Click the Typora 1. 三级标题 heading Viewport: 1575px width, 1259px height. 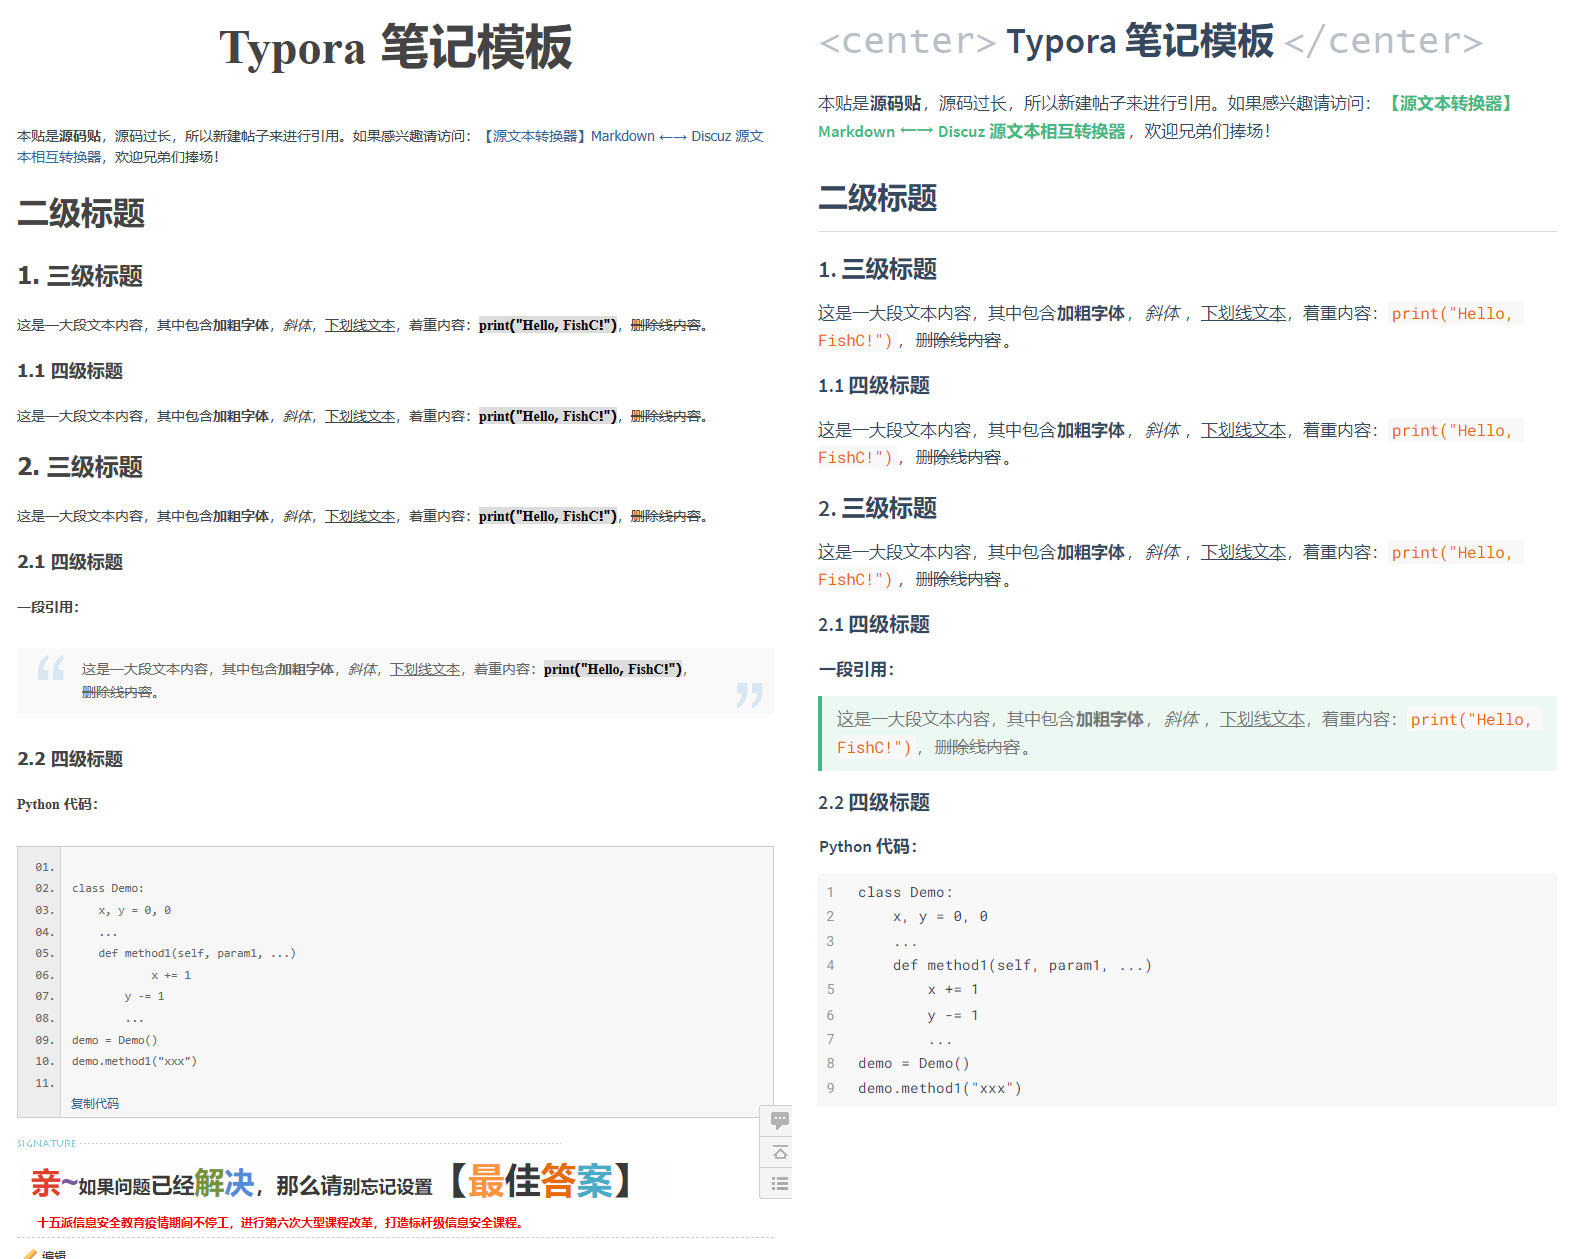tap(877, 269)
